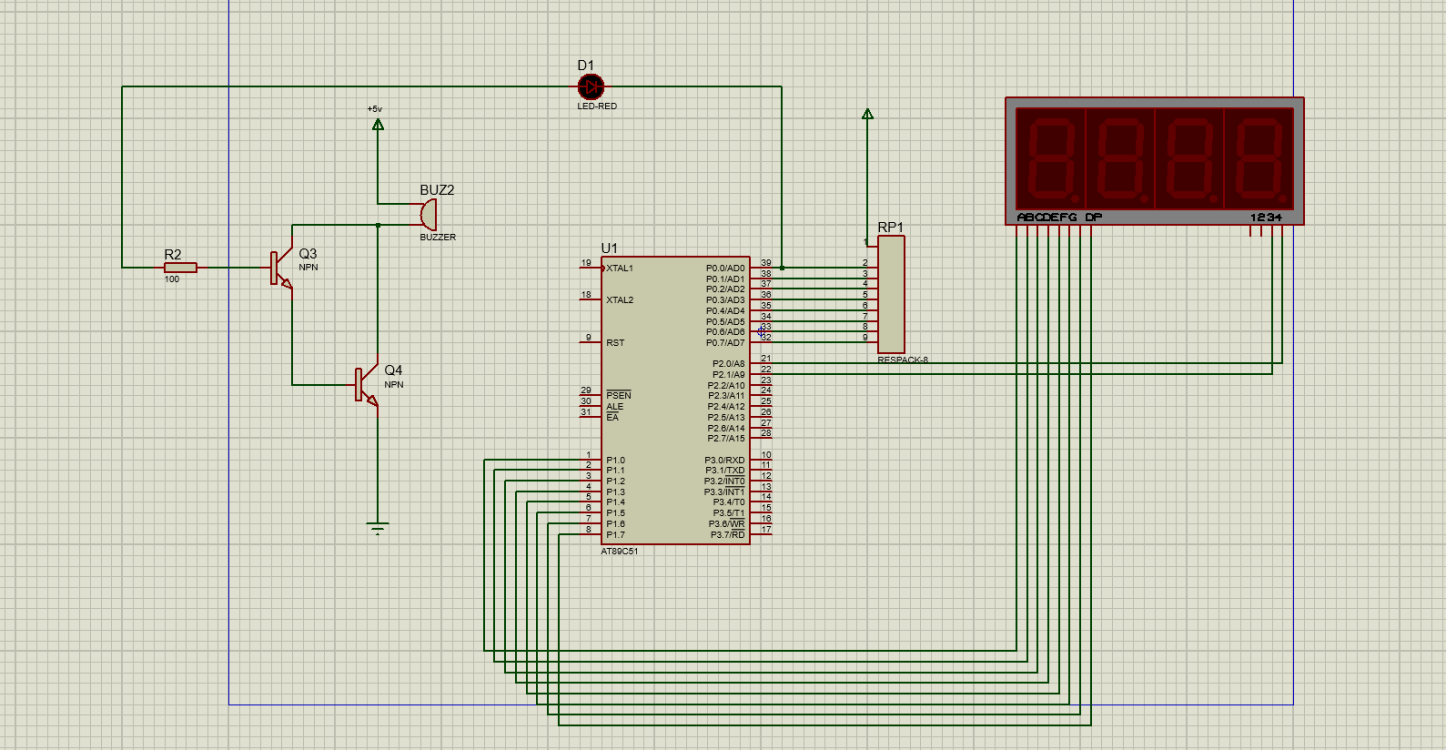Image resolution: width=1446 pixels, height=750 pixels.
Task: Select the BUZ2 buzzer symbol
Action: click(430, 213)
